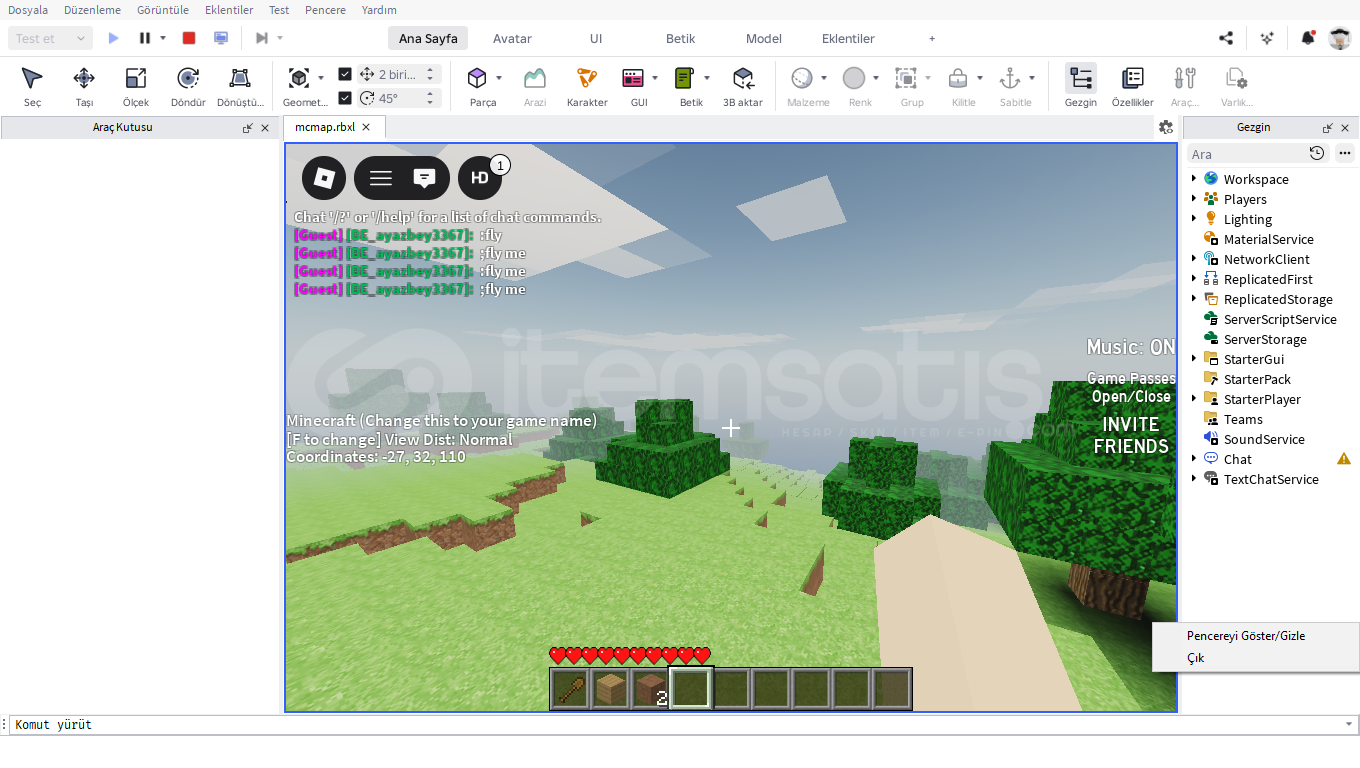Expand the TextChatService node
The height and width of the screenshot is (768, 1360).
click(x=1194, y=479)
